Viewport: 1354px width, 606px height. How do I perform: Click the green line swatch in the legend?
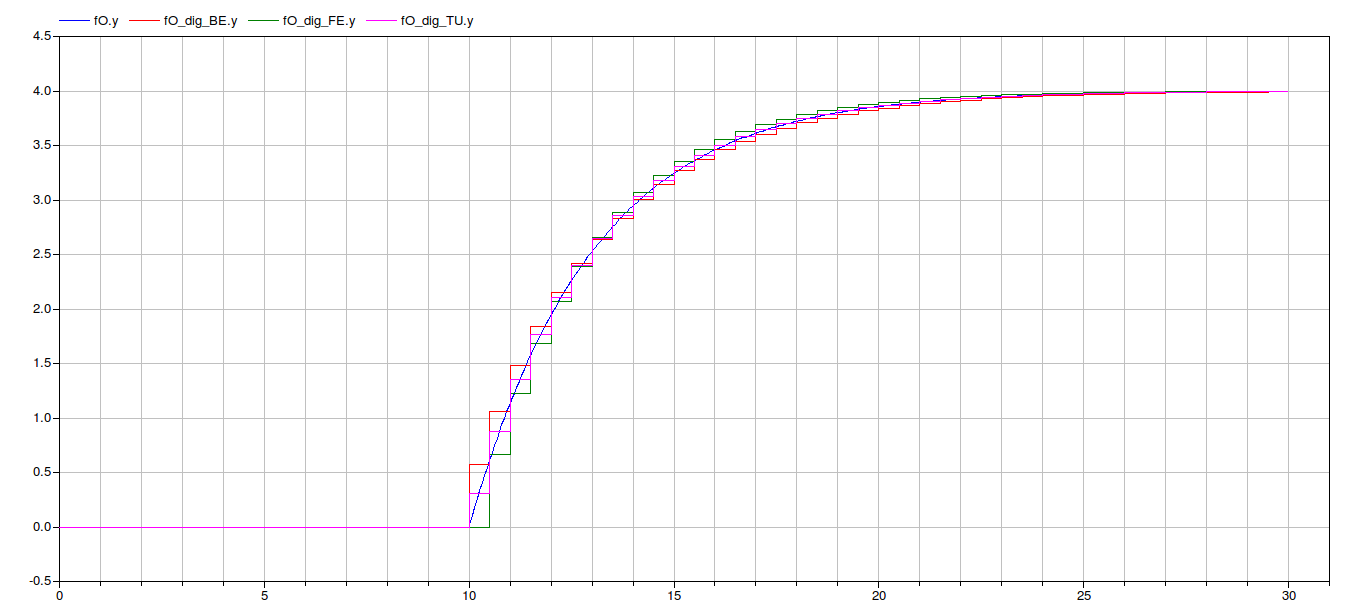263,21
